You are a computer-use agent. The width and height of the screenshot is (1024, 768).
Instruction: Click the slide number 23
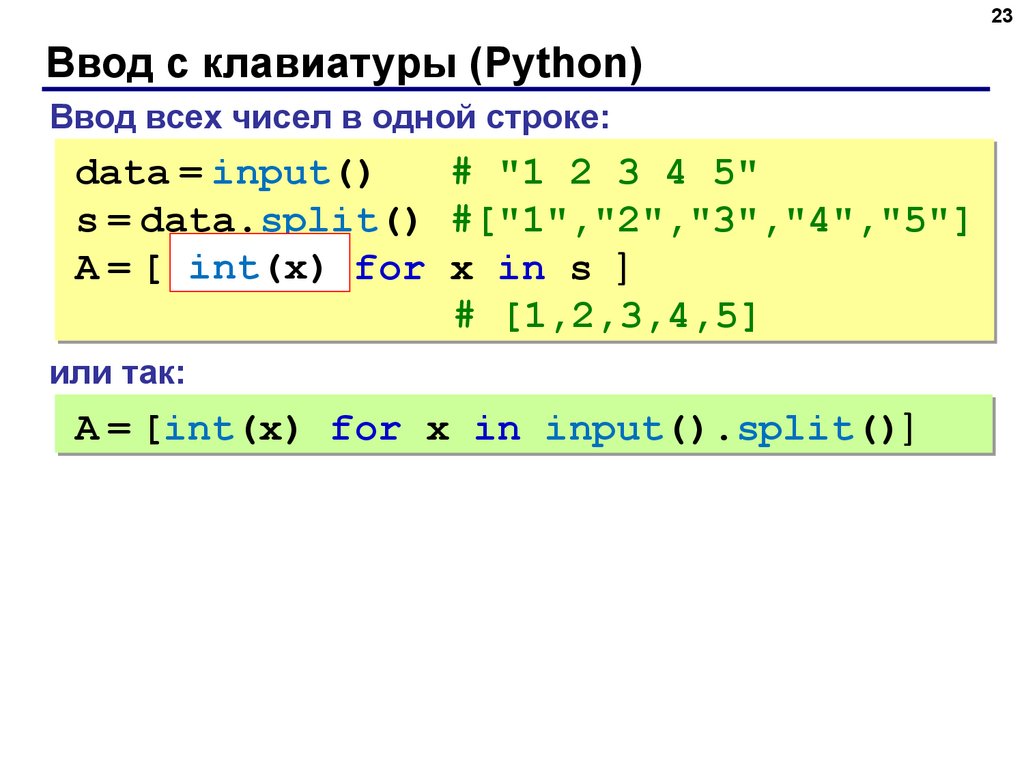pos(1001,16)
